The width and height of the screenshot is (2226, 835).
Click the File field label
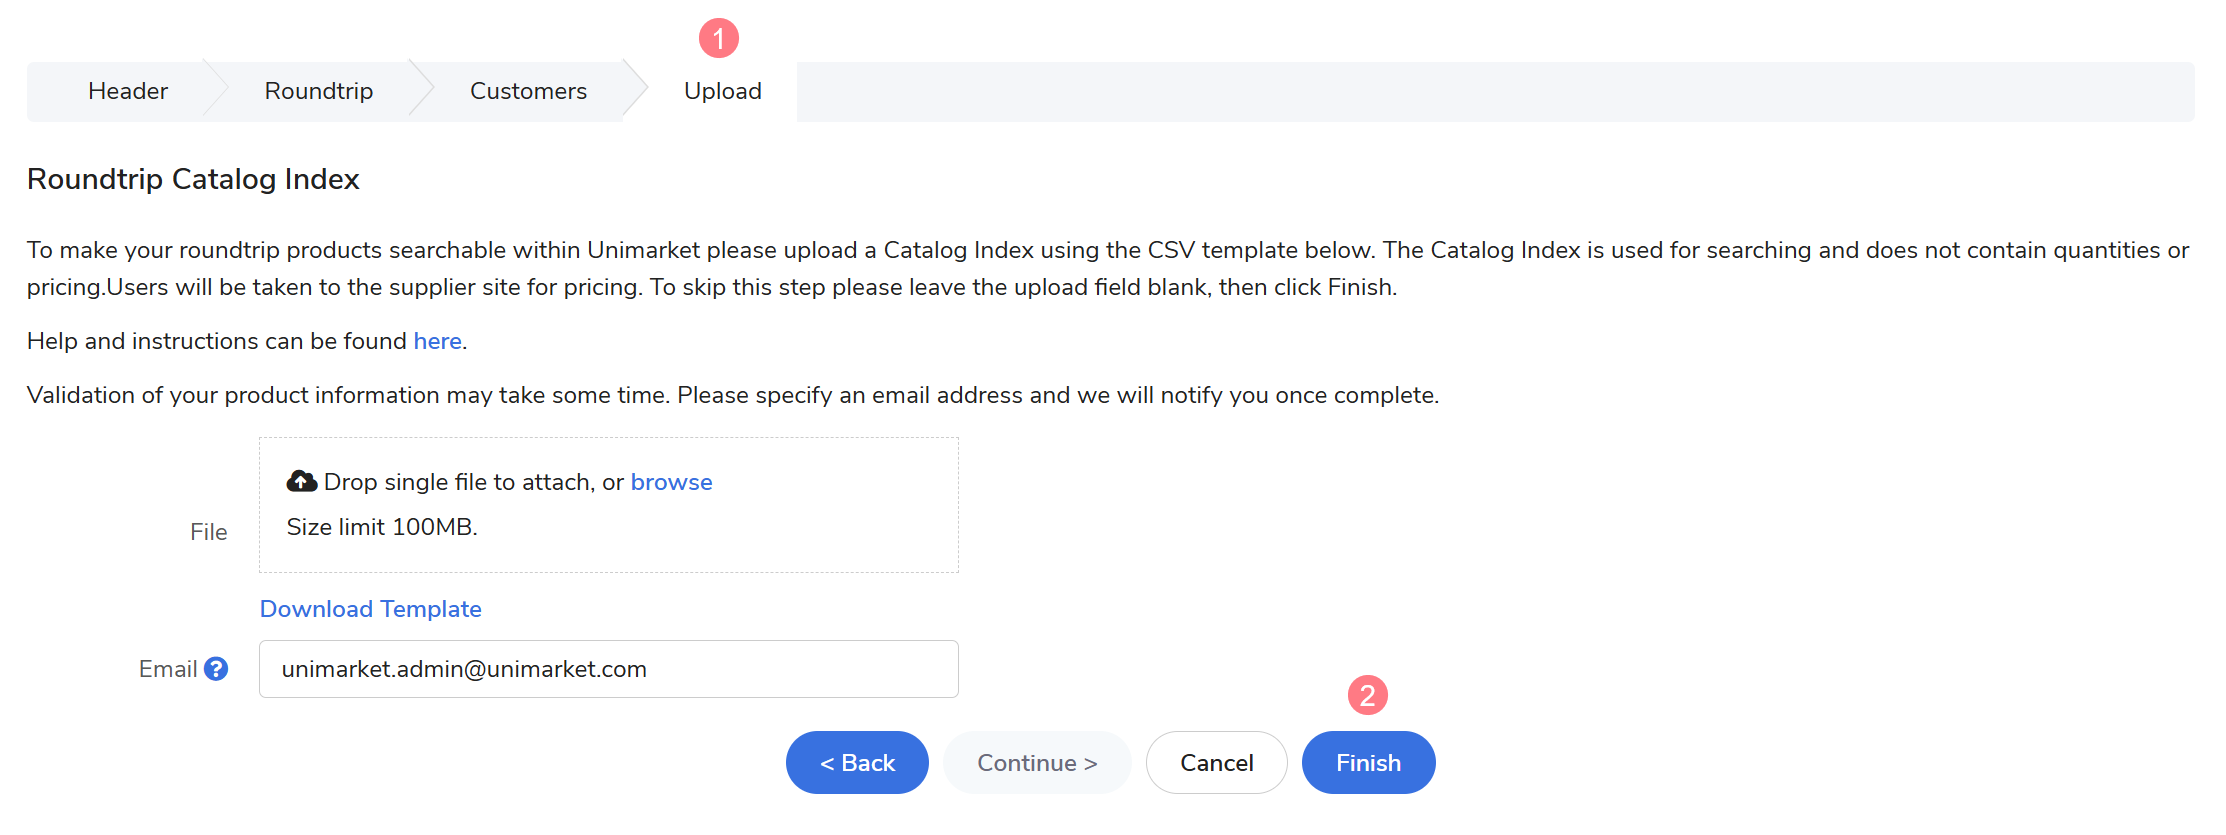pos(208,532)
